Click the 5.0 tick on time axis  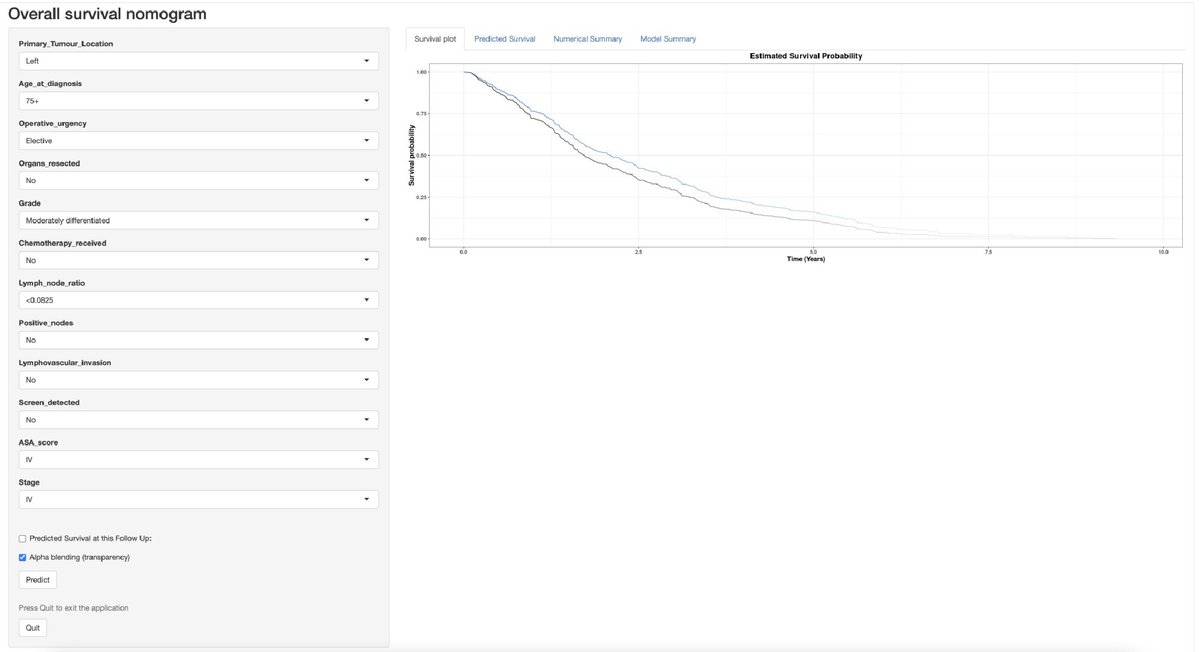coord(813,252)
